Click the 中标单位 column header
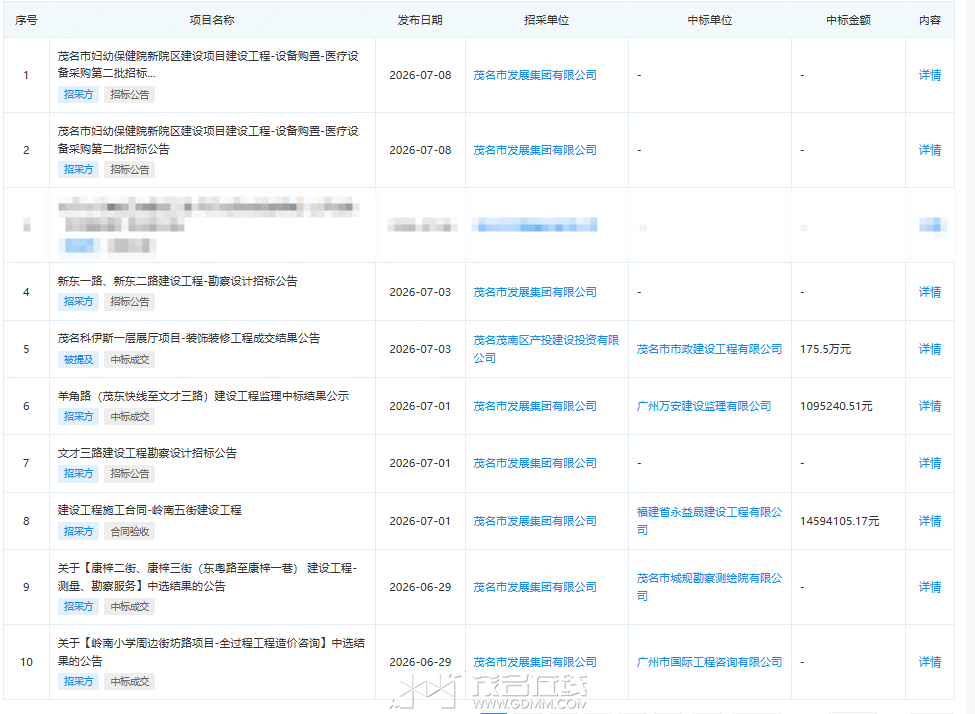 [x=709, y=20]
